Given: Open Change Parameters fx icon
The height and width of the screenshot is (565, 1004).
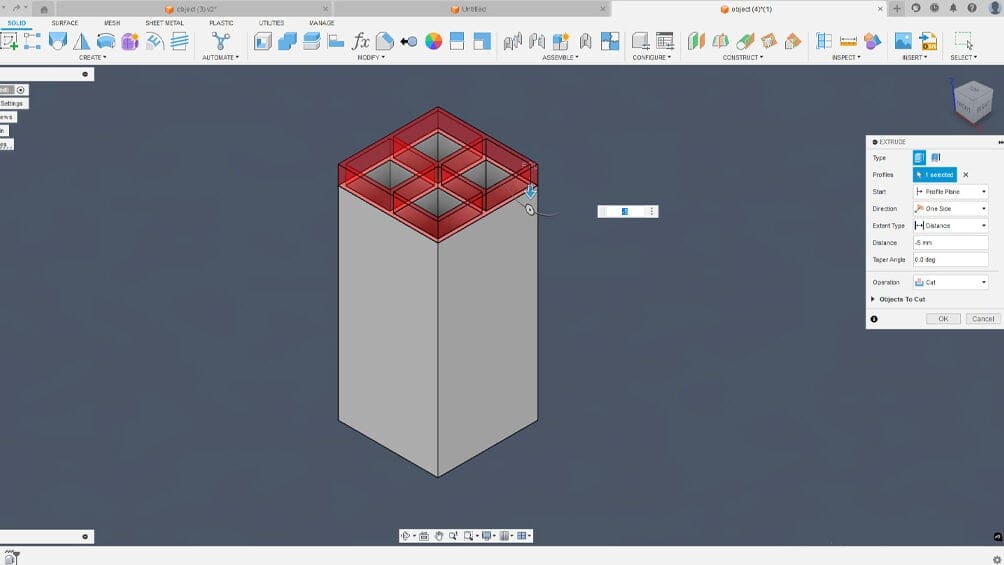Looking at the screenshot, I should 360,41.
